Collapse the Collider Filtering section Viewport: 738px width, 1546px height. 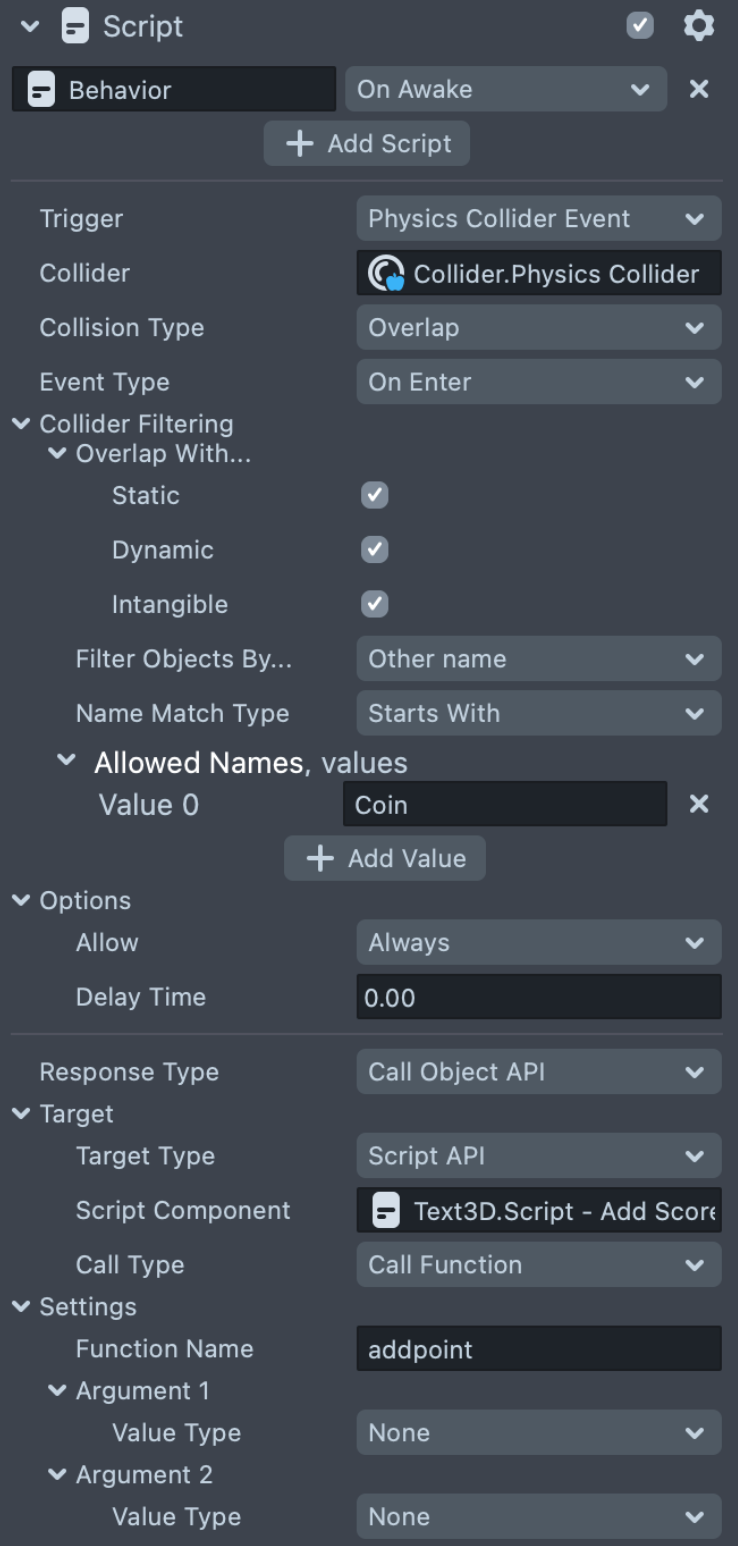[21, 424]
